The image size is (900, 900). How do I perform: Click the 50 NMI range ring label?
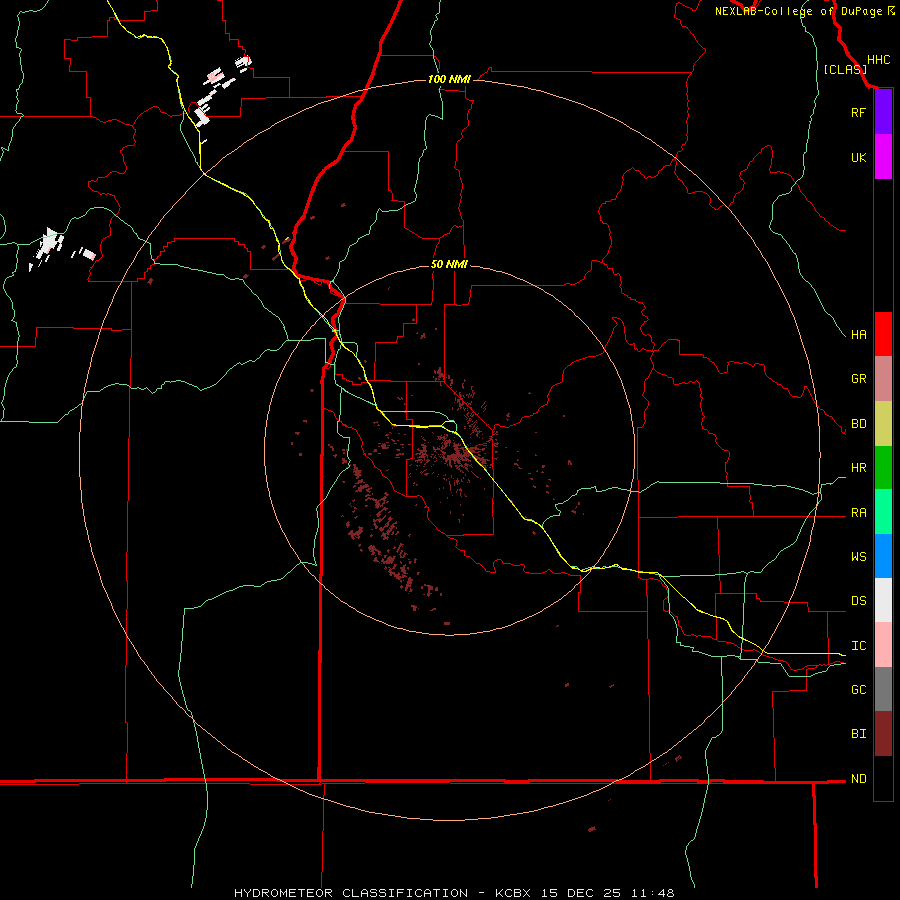pyautogui.click(x=449, y=264)
